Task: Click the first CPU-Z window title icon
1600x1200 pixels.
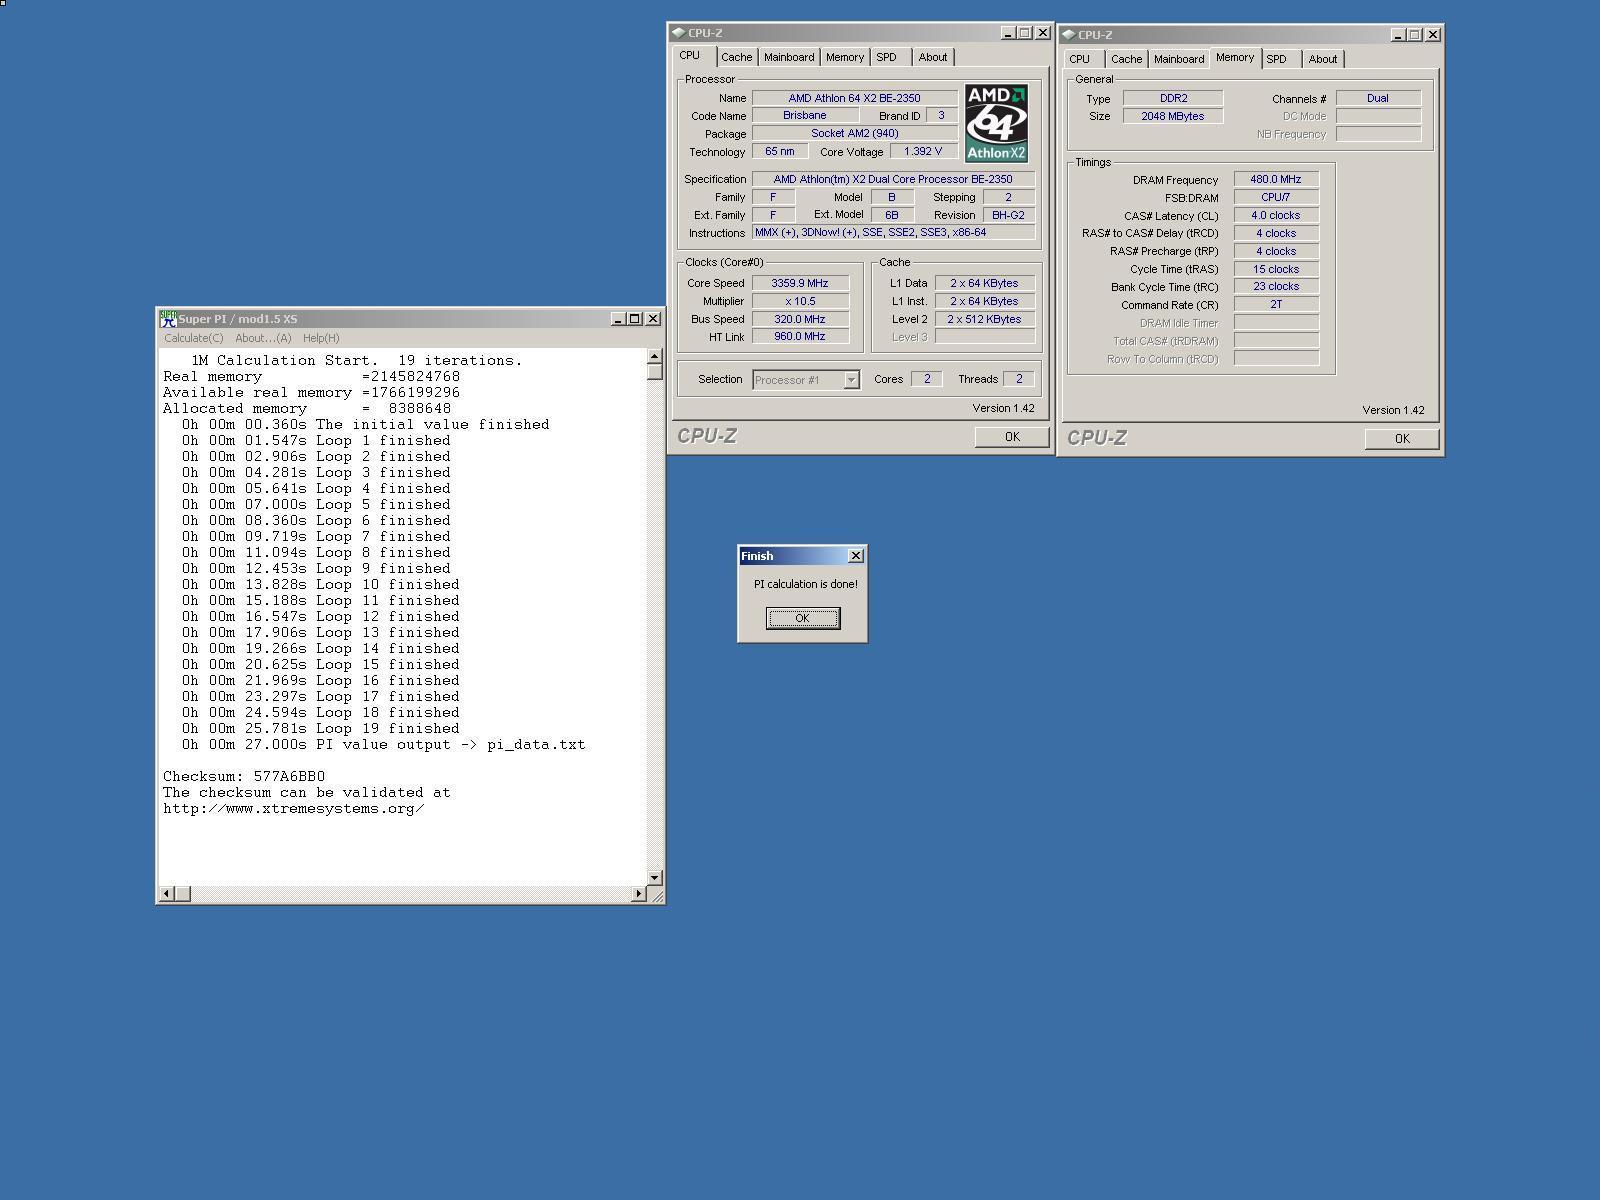Action: 679,33
